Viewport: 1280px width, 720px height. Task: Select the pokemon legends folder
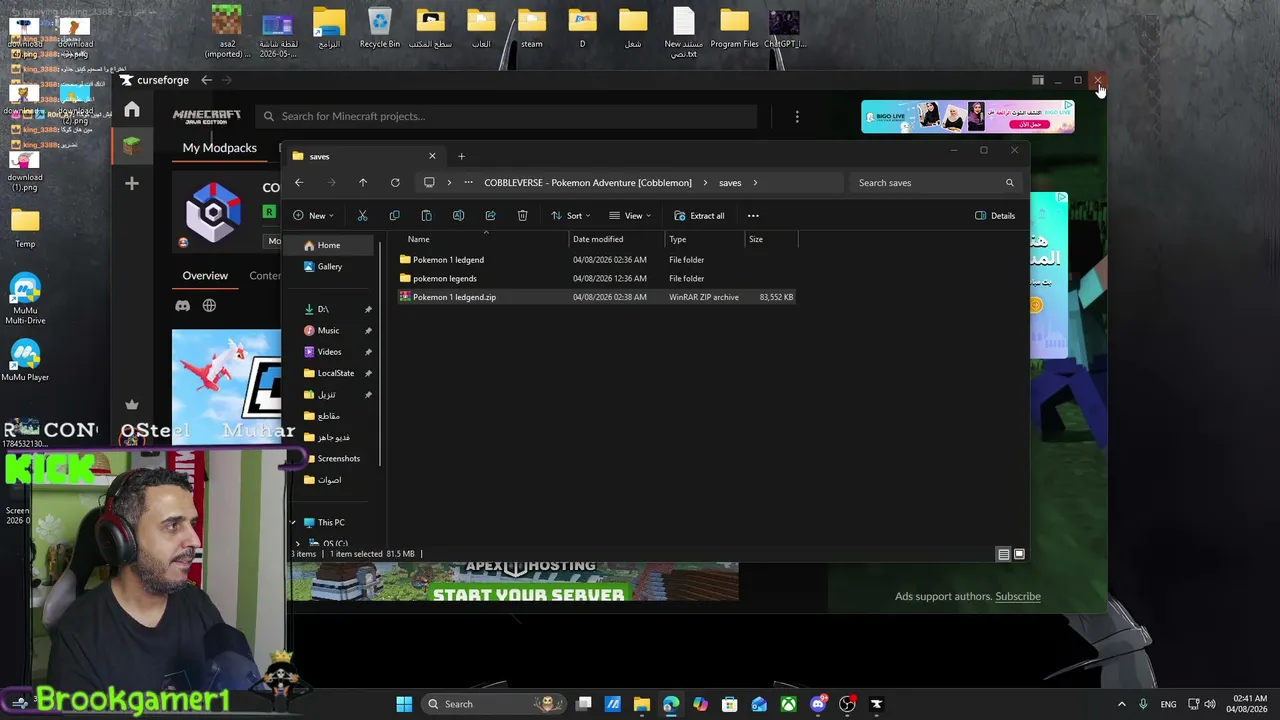[444, 279]
